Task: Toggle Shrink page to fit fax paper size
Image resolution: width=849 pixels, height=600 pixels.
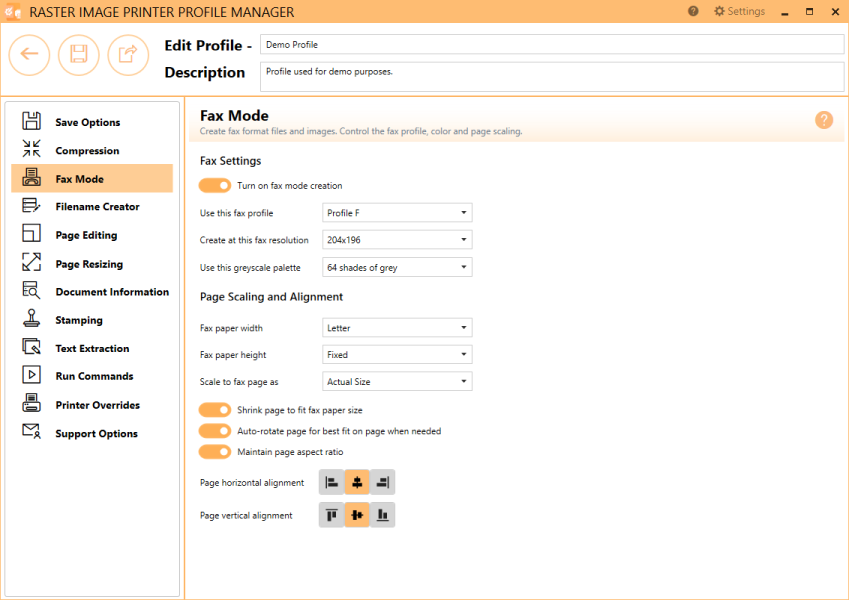Action: [215, 410]
